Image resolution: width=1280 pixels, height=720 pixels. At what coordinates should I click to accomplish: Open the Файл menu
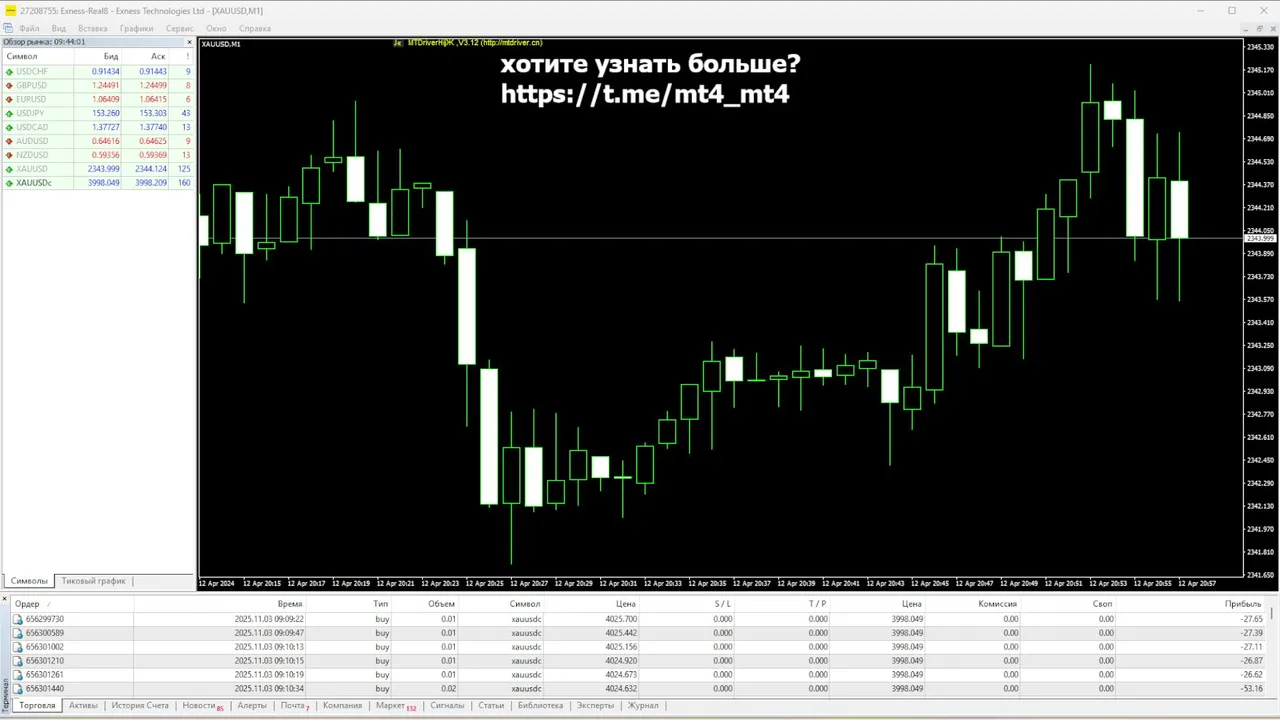29,29
